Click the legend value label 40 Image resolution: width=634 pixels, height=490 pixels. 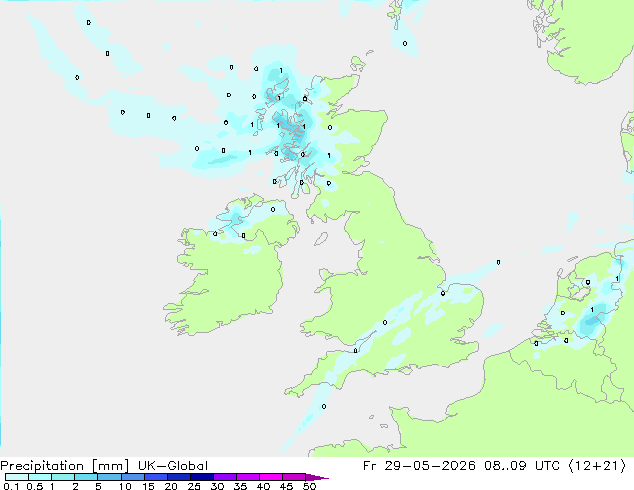point(263,486)
